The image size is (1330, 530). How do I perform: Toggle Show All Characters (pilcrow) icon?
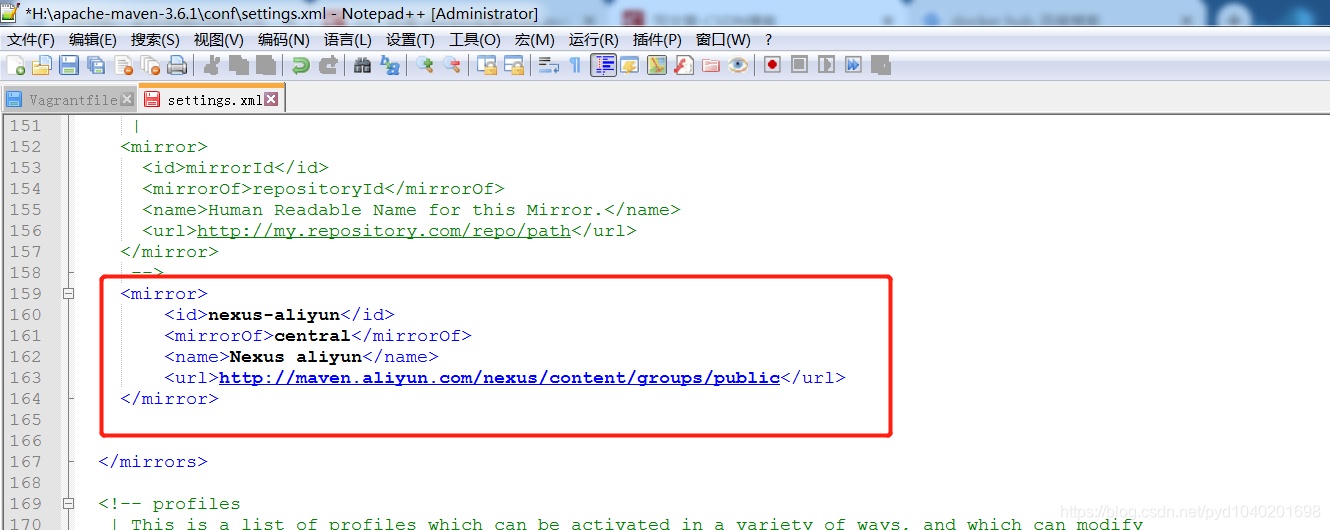tap(575, 65)
